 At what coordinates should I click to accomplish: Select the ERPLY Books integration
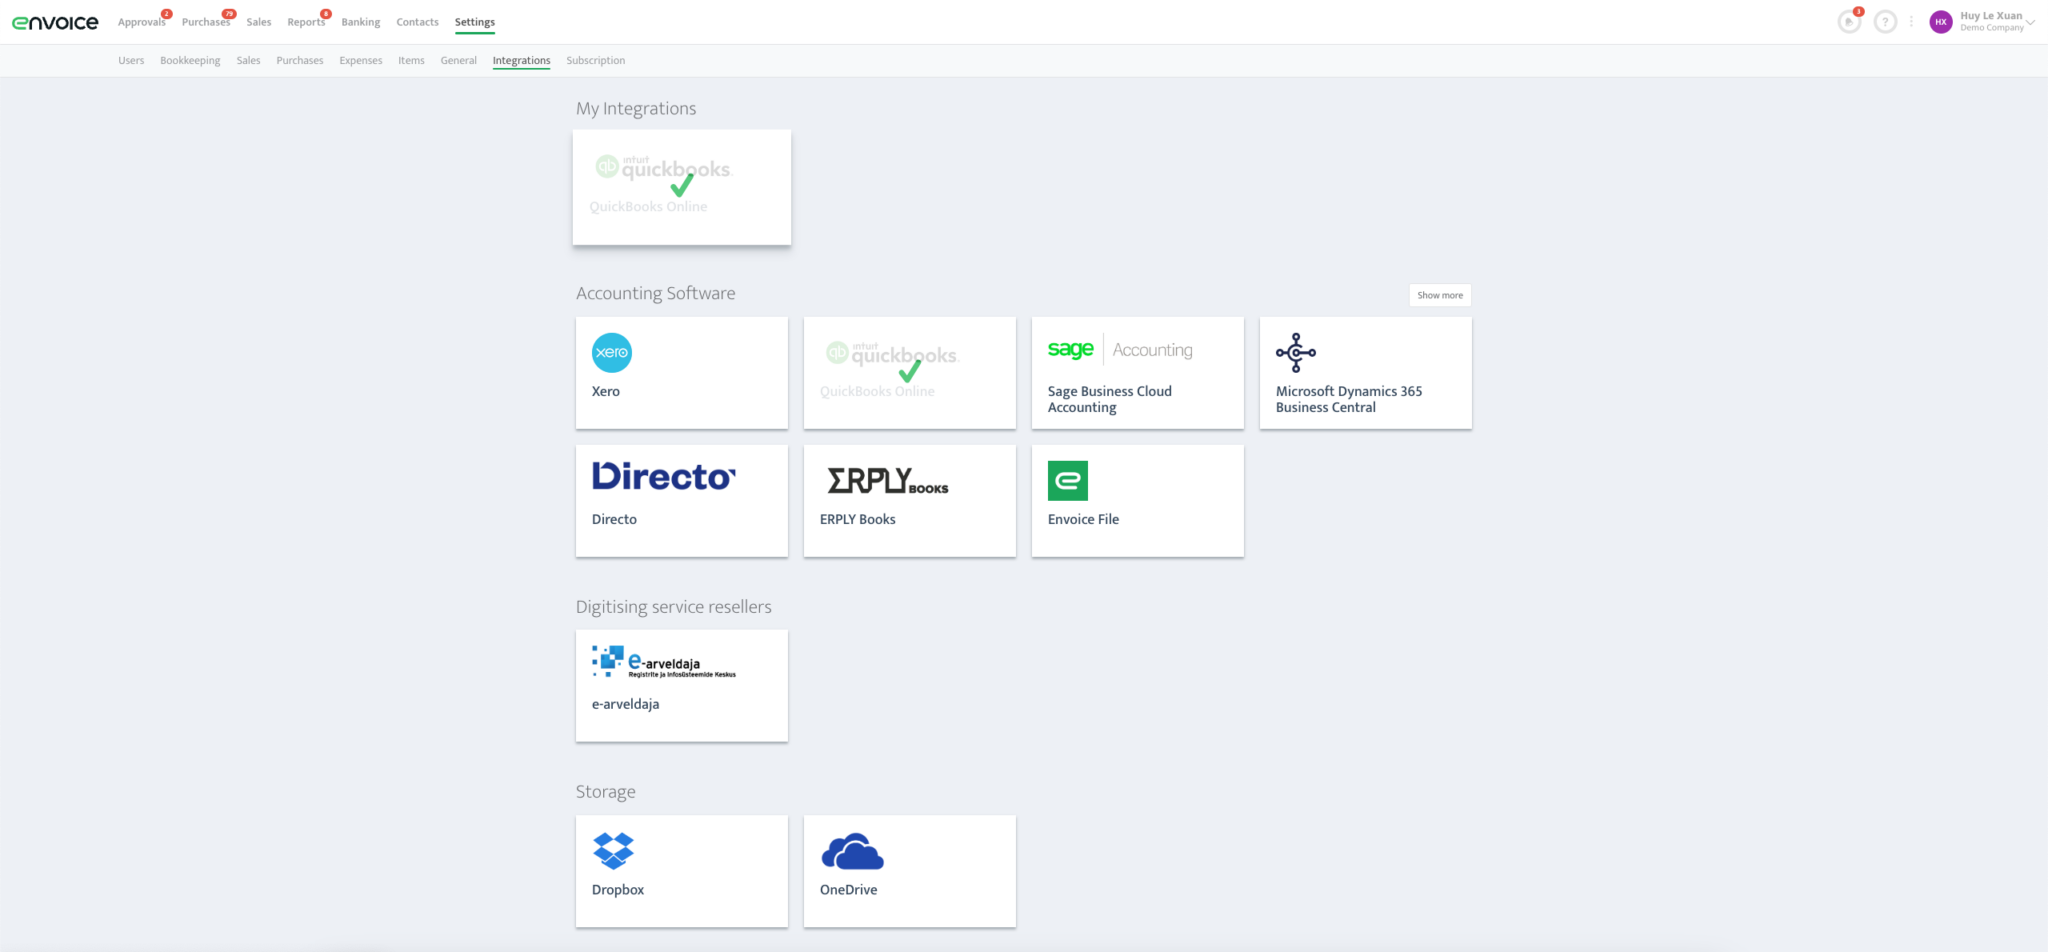point(909,500)
